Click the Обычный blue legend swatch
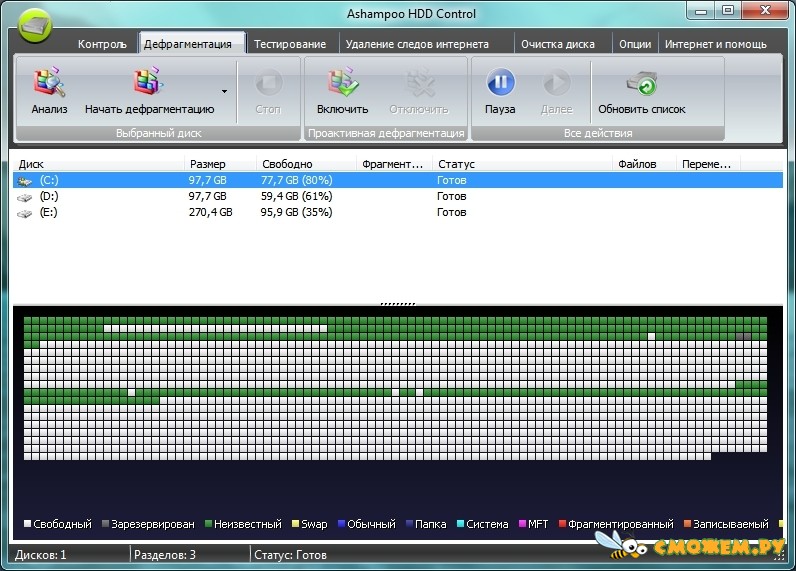 [x=341, y=523]
